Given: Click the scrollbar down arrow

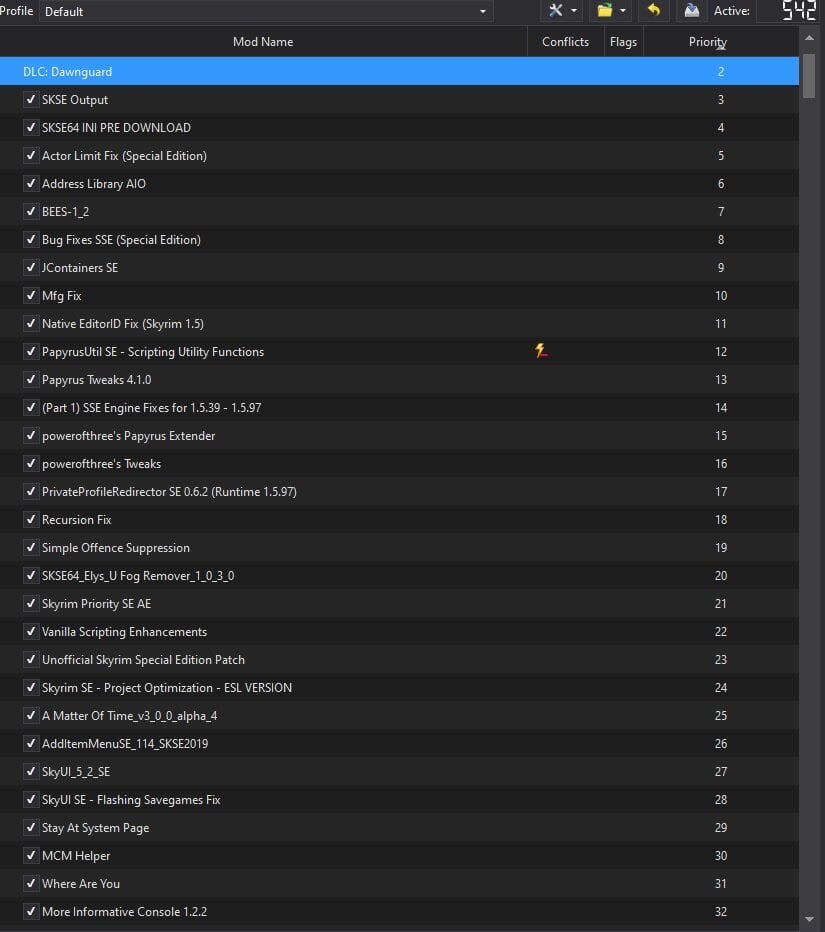Looking at the screenshot, I should click(x=809, y=920).
